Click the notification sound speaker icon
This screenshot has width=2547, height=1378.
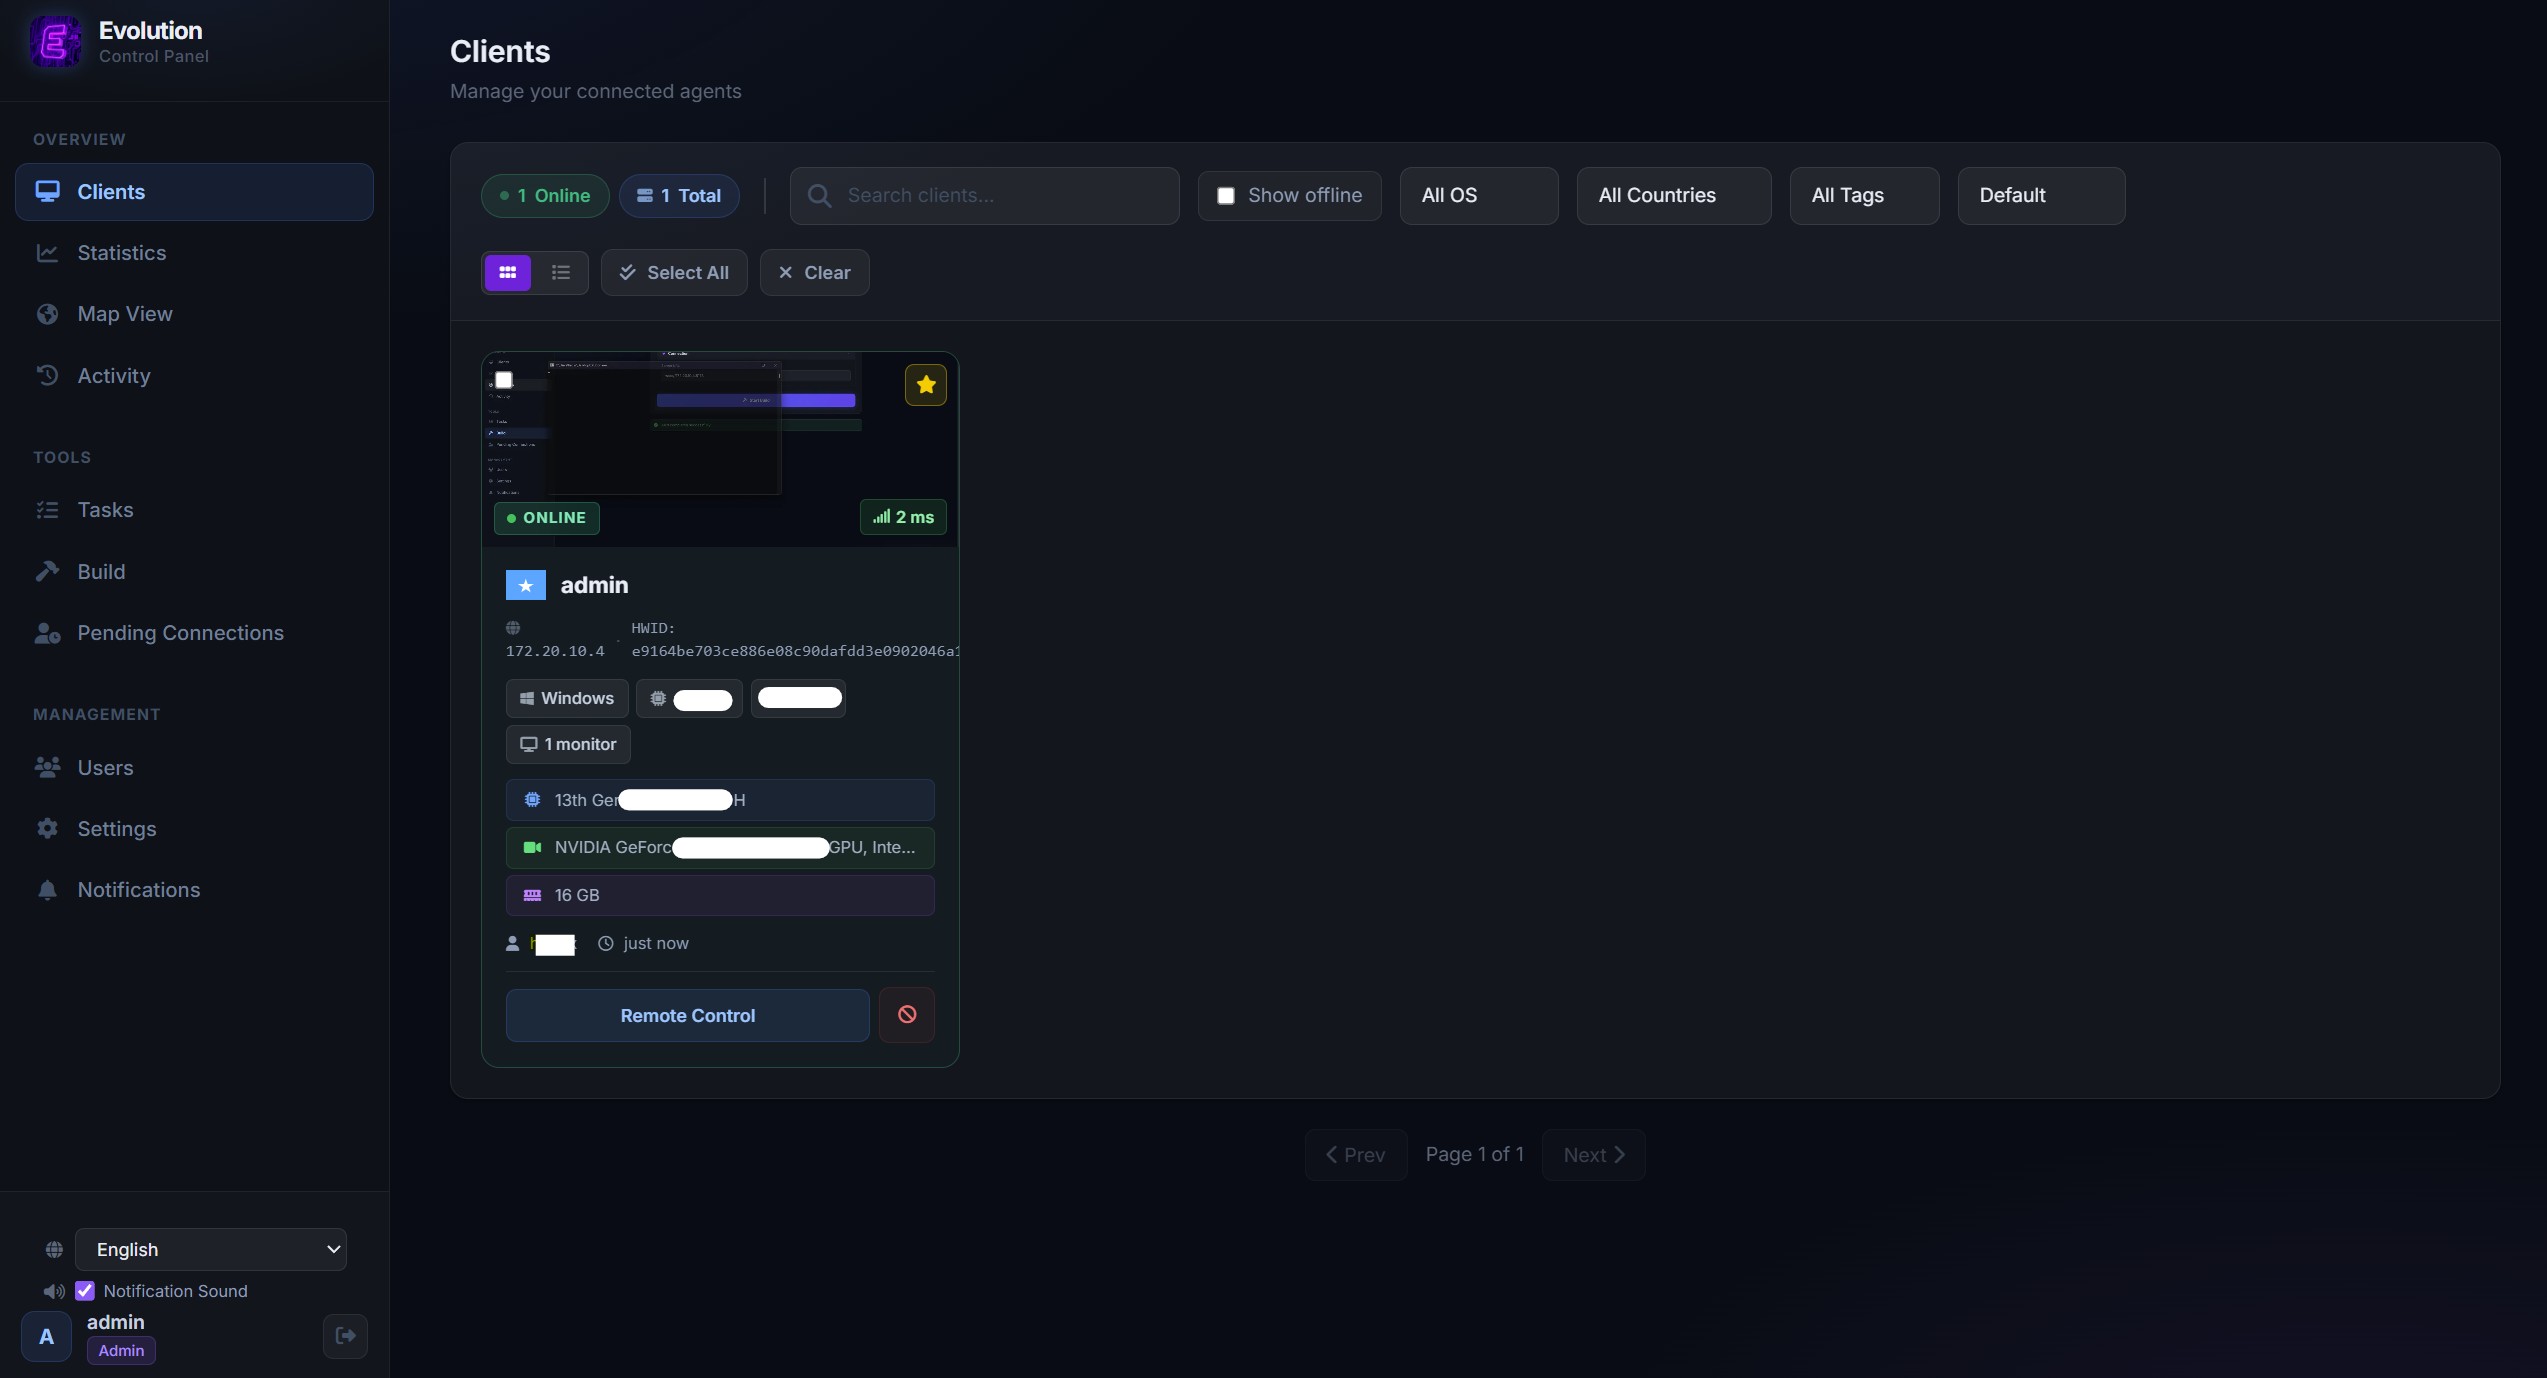(x=54, y=1291)
